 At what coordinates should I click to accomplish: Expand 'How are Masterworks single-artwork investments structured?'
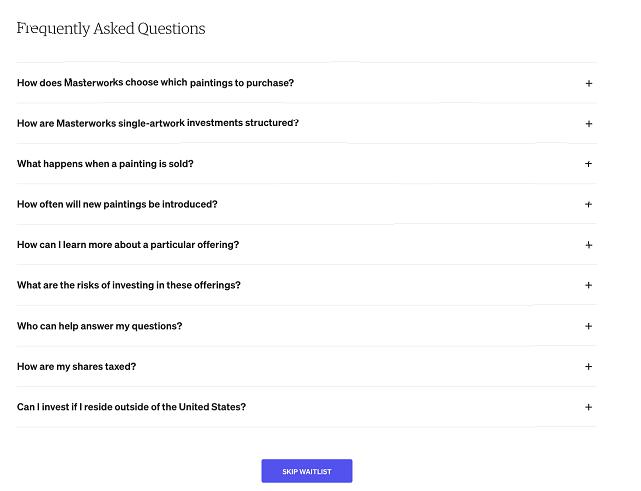coord(158,123)
